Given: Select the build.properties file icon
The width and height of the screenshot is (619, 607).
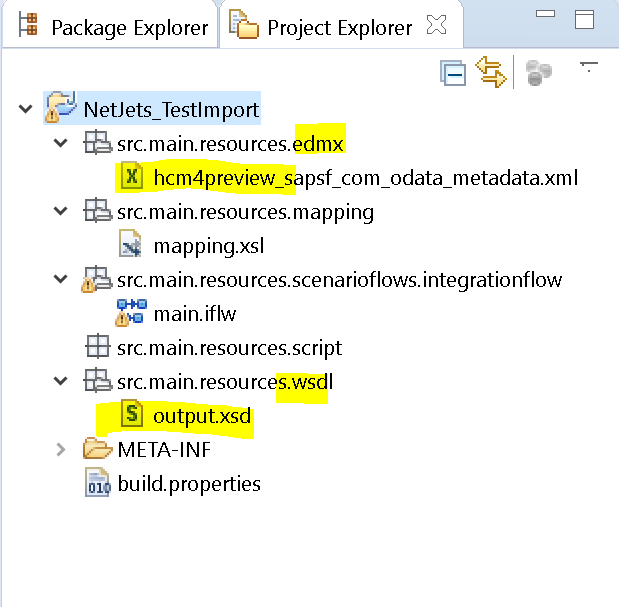Looking at the screenshot, I should tap(98, 483).
